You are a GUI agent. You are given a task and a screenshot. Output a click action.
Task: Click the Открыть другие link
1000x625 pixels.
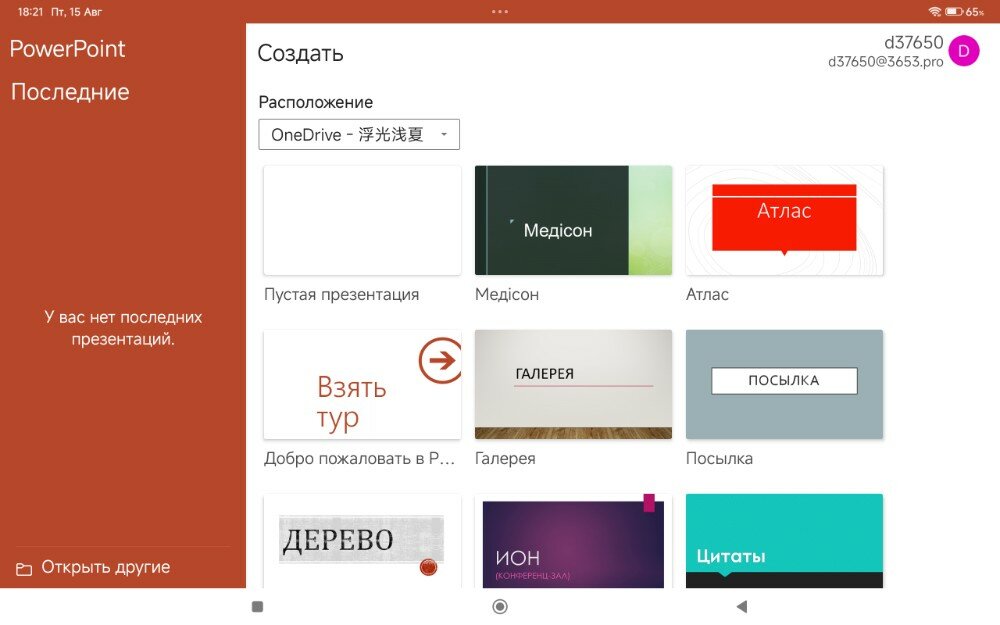pyautogui.click(x=106, y=567)
